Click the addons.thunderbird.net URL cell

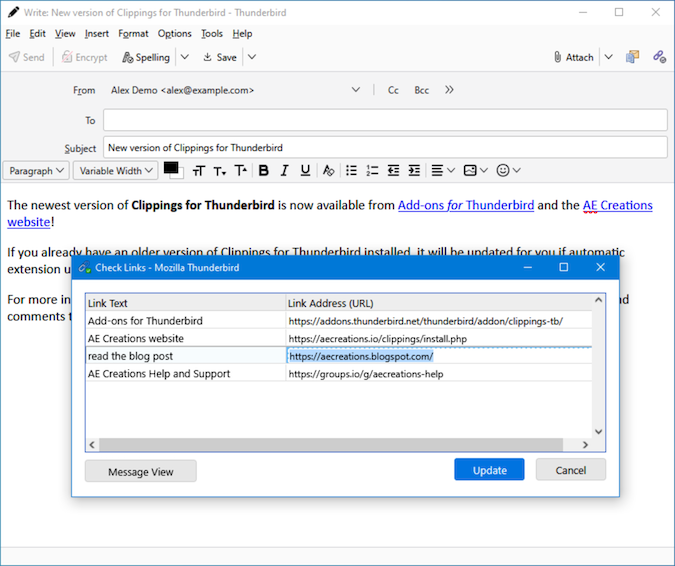pyautogui.click(x=439, y=321)
